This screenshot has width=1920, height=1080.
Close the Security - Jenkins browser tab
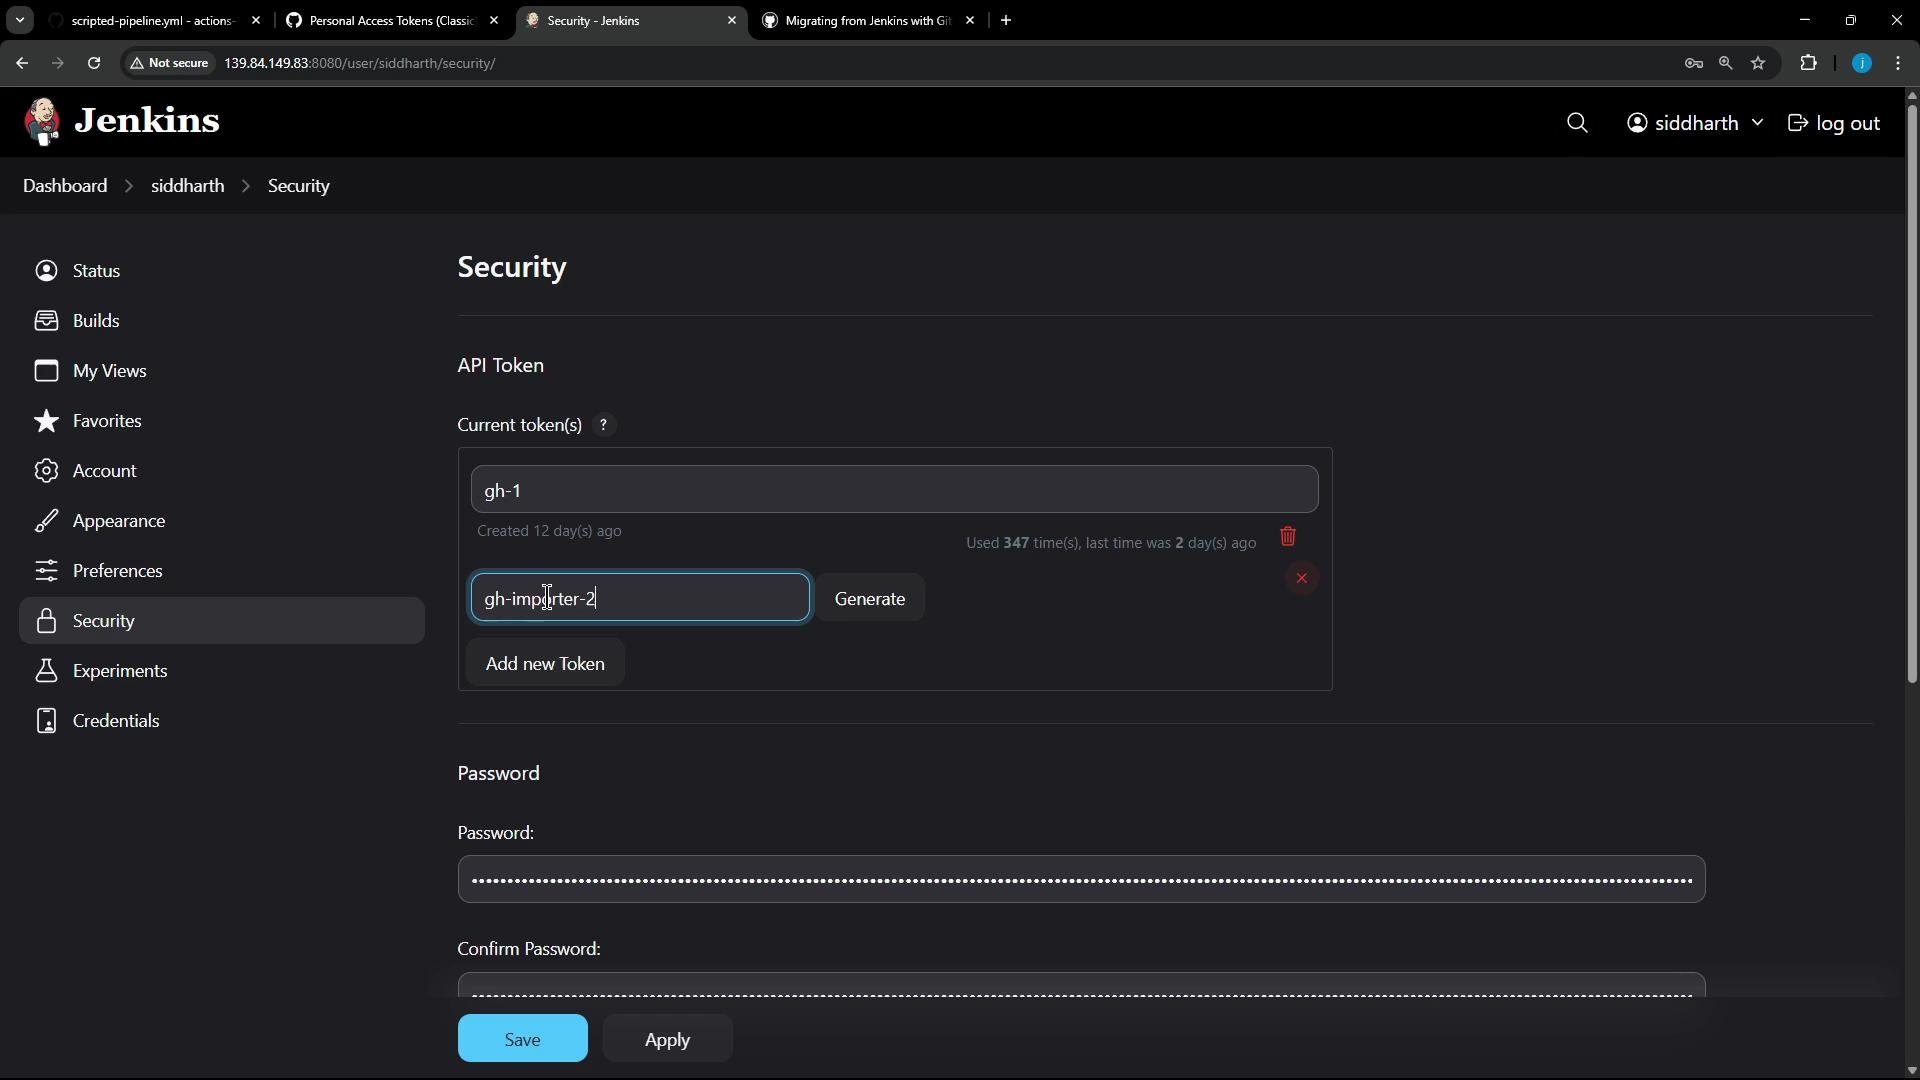pos(732,20)
